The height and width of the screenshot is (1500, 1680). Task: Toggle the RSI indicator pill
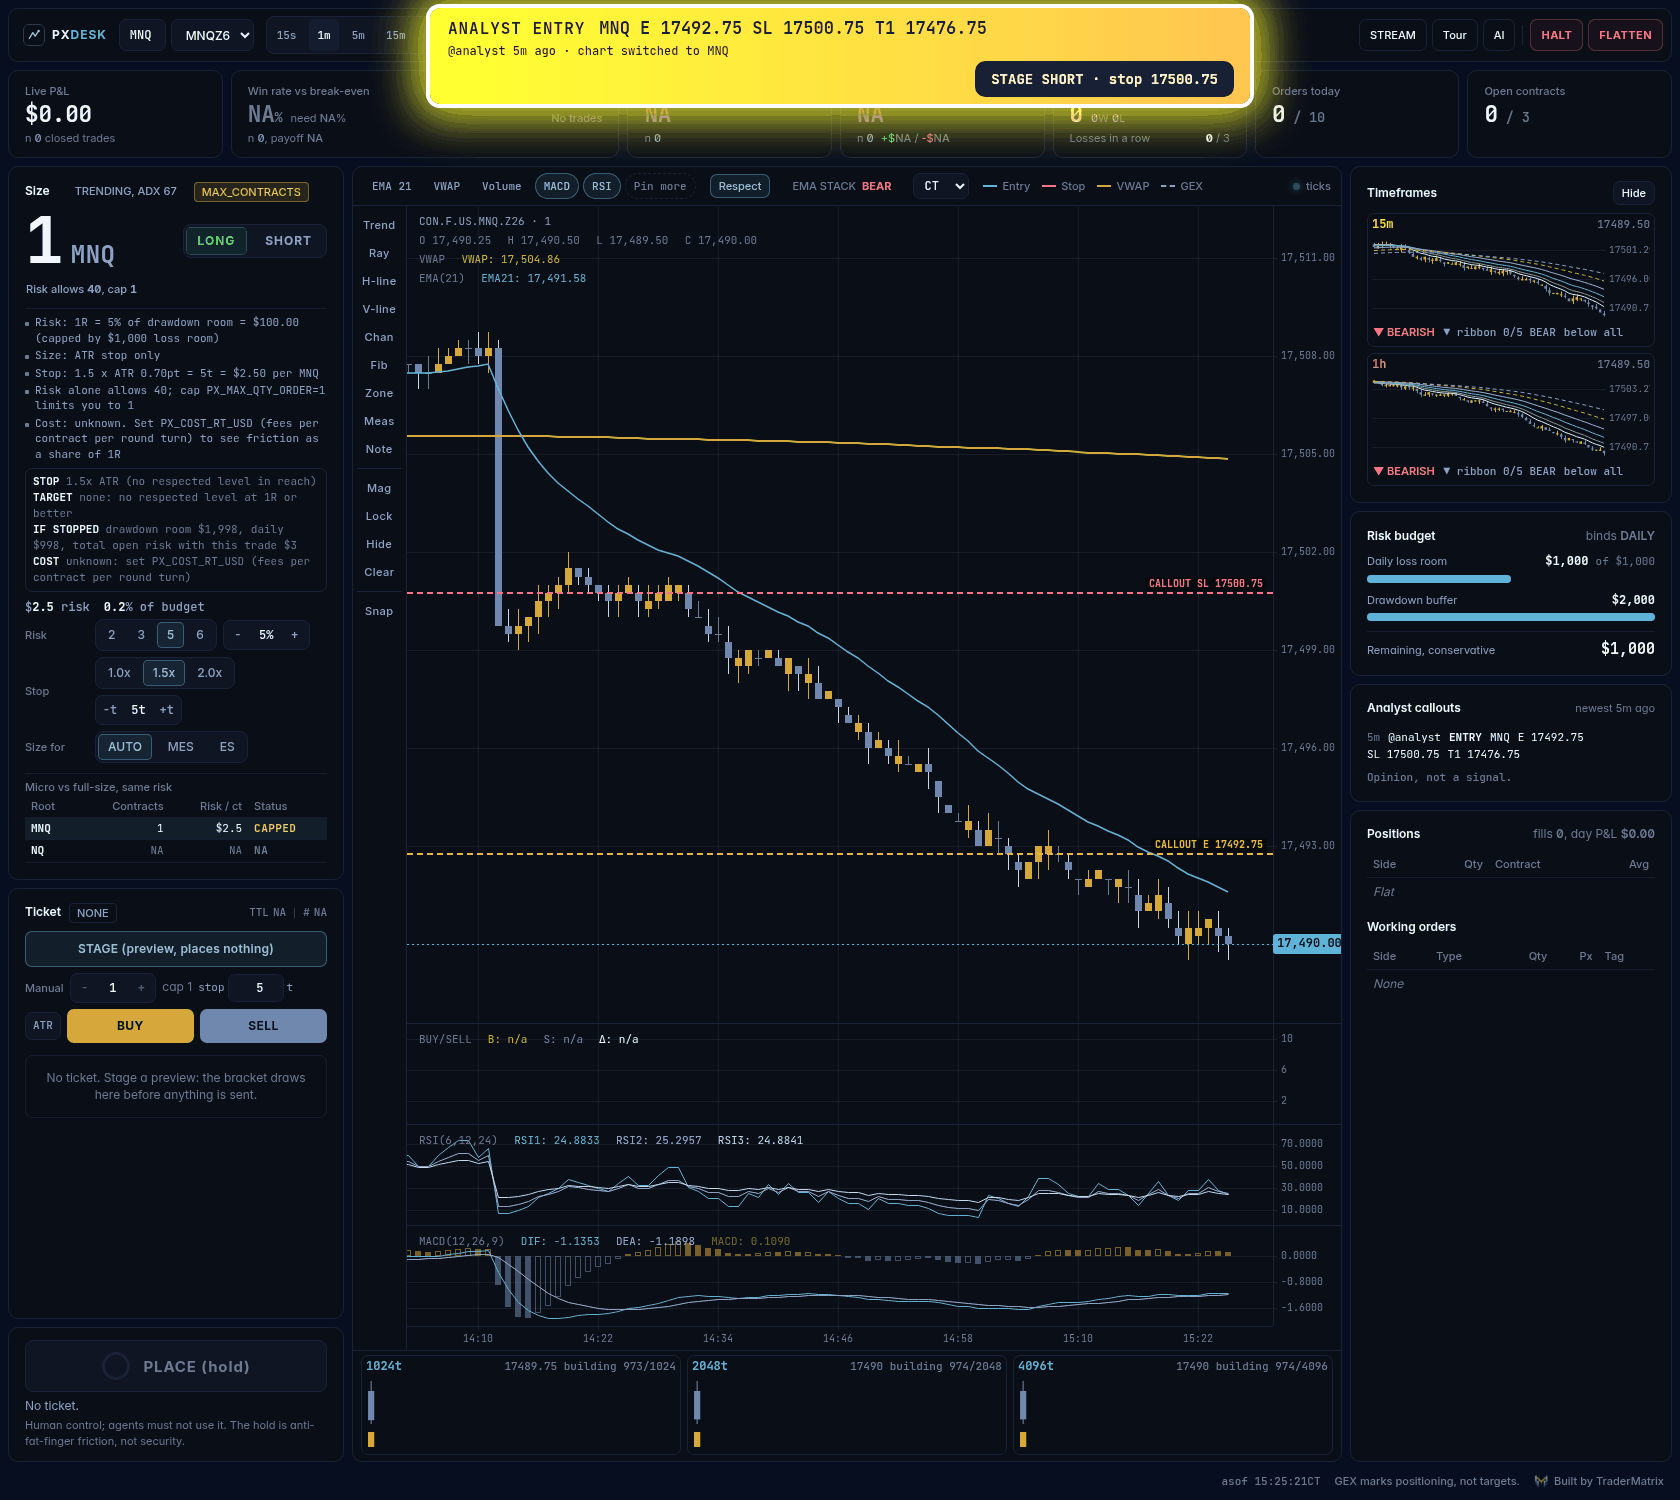coord(602,186)
